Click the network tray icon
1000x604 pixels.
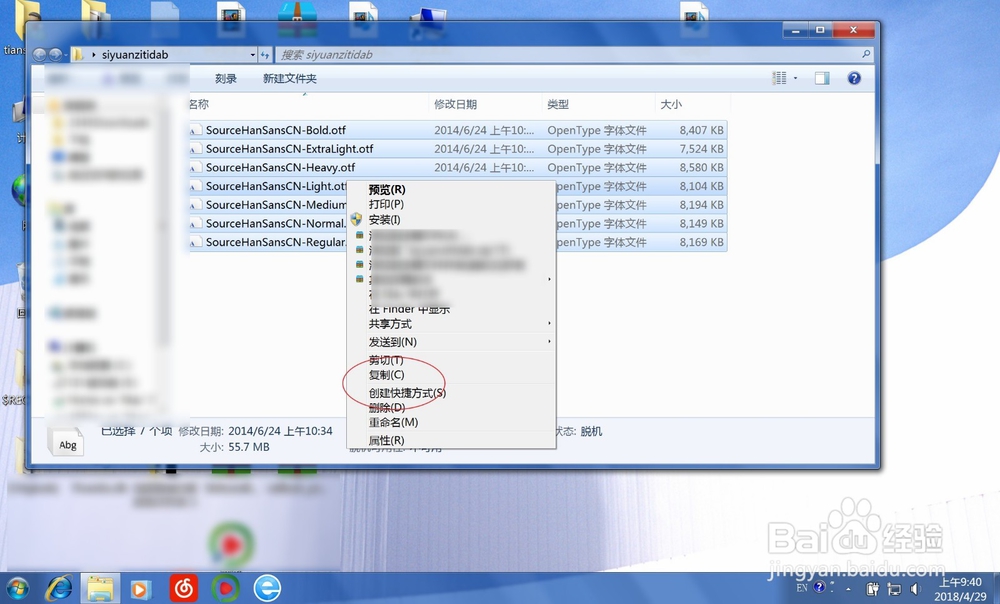895,589
